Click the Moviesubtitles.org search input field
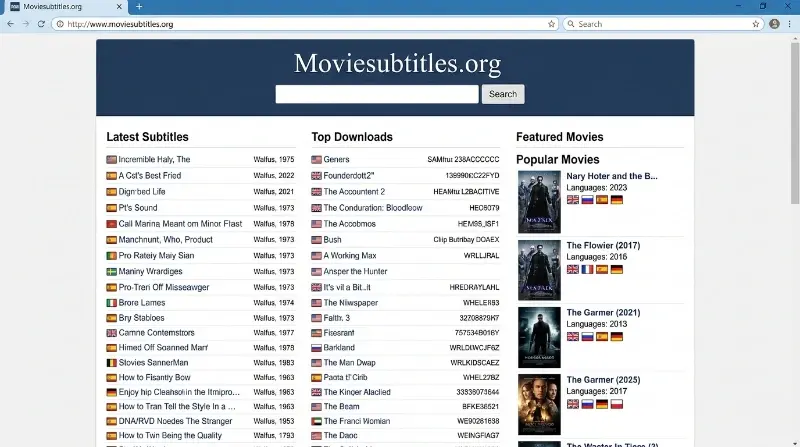The image size is (800, 447). [x=377, y=94]
